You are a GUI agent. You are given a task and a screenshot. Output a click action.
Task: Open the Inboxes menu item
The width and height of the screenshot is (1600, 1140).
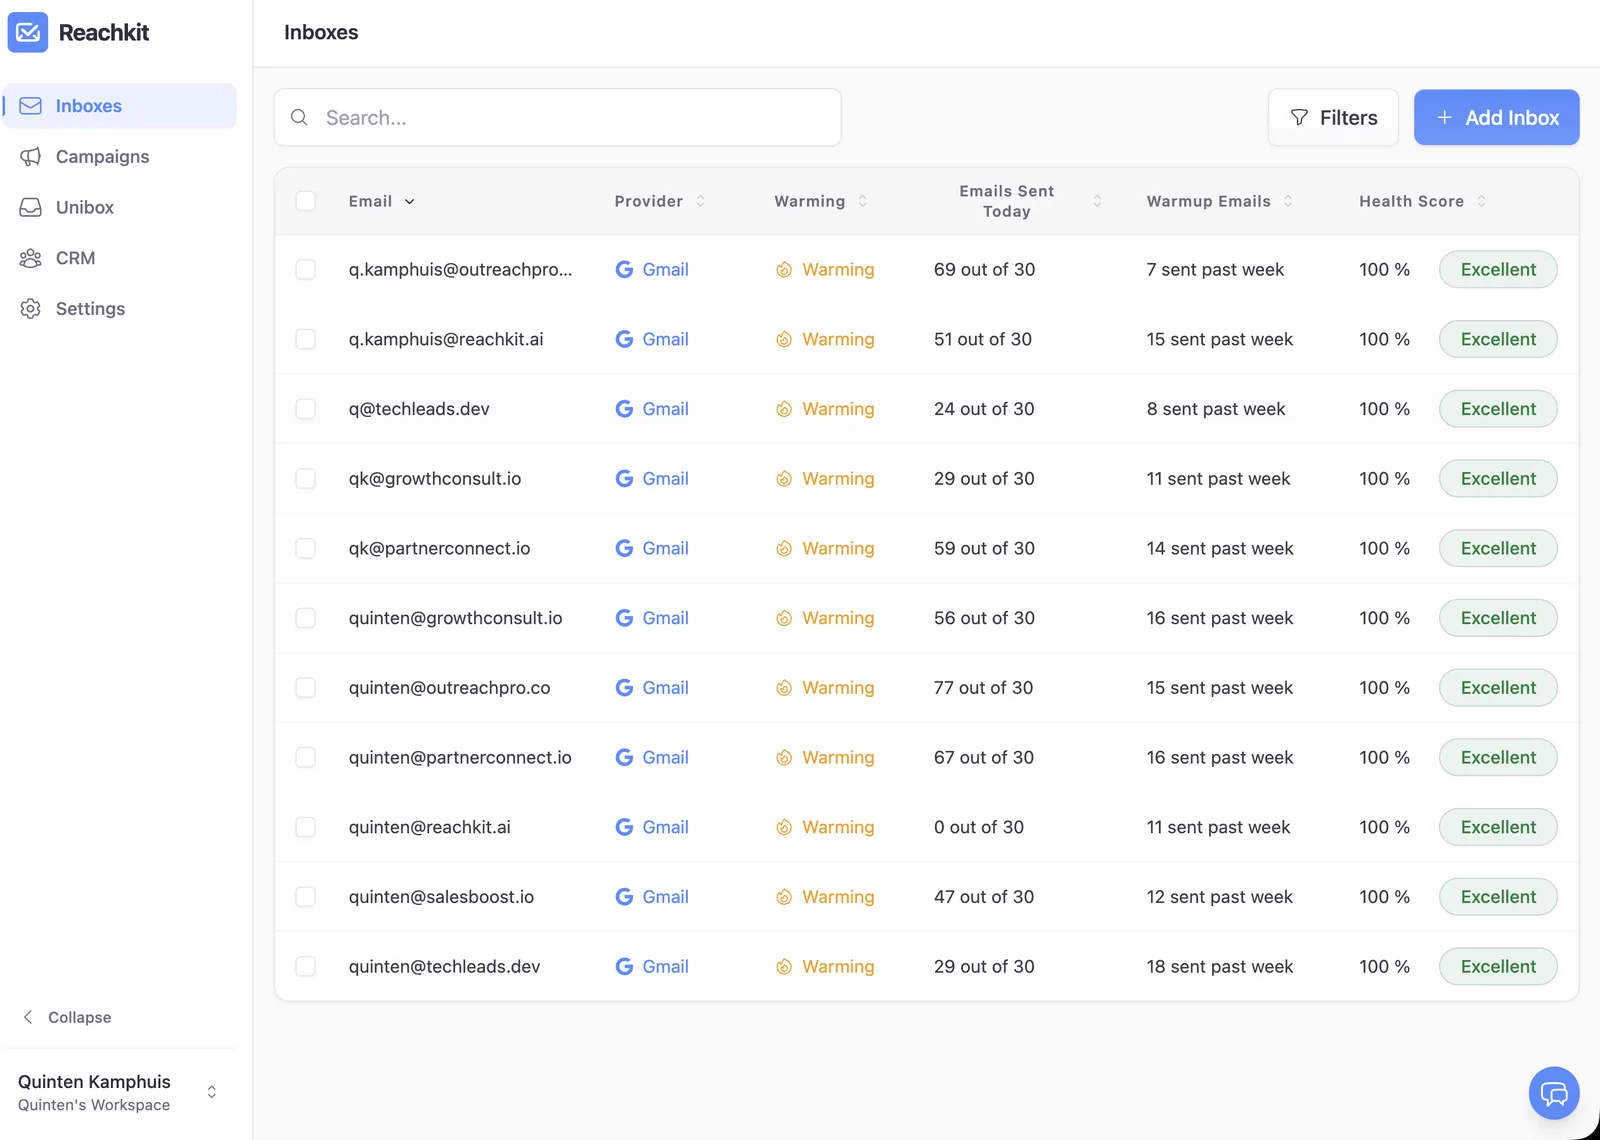click(120, 106)
